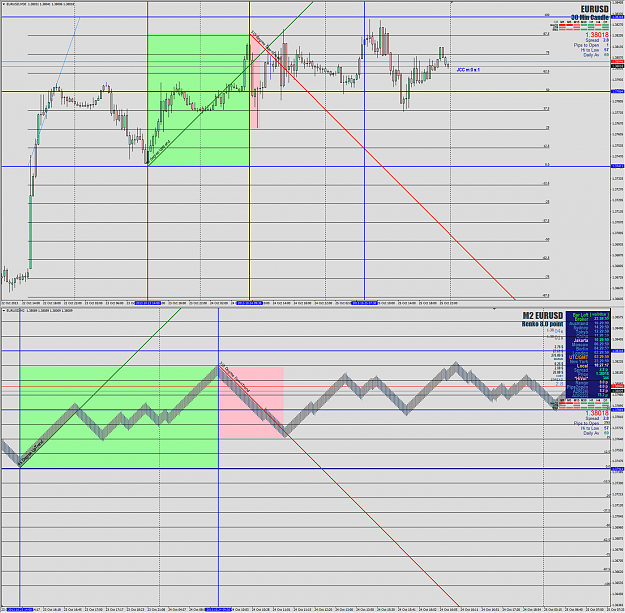This screenshot has width=625, height=613.
Task: Select the 'EURUSD' heading label on the top chart
Action: coord(595,9)
